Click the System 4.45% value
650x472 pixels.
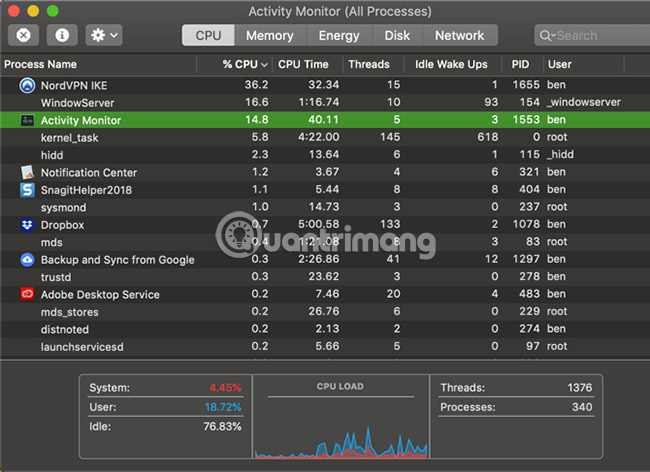click(225, 387)
